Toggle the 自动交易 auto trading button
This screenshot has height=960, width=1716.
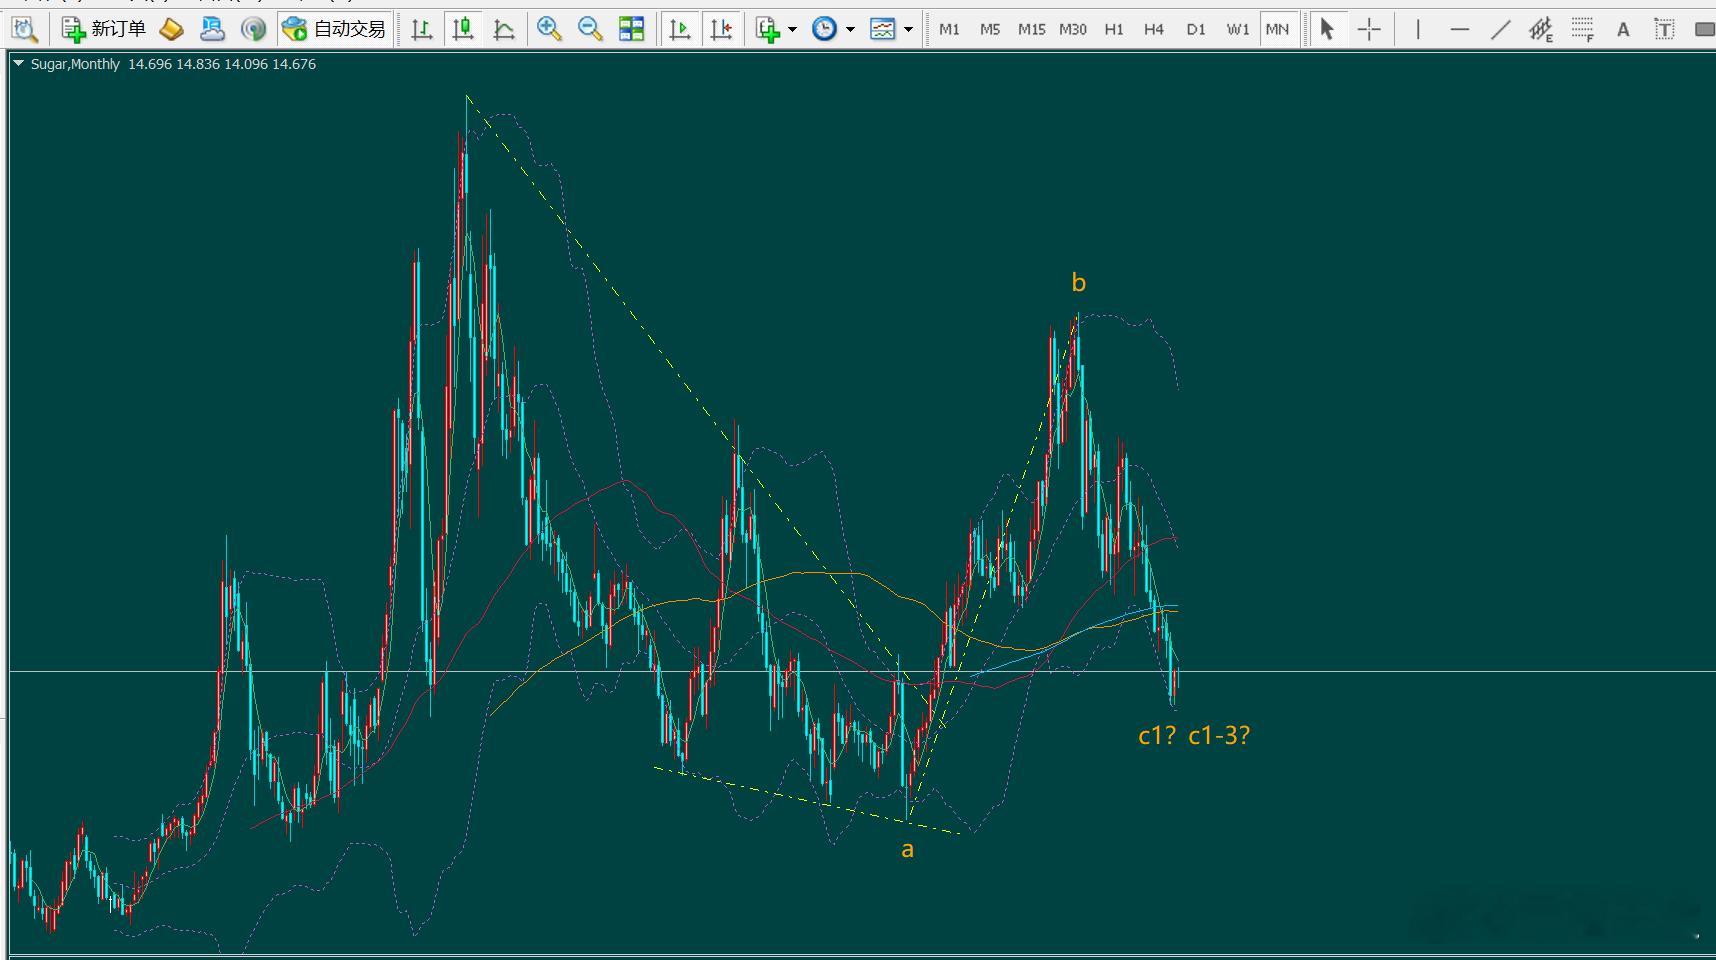click(334, 29)
